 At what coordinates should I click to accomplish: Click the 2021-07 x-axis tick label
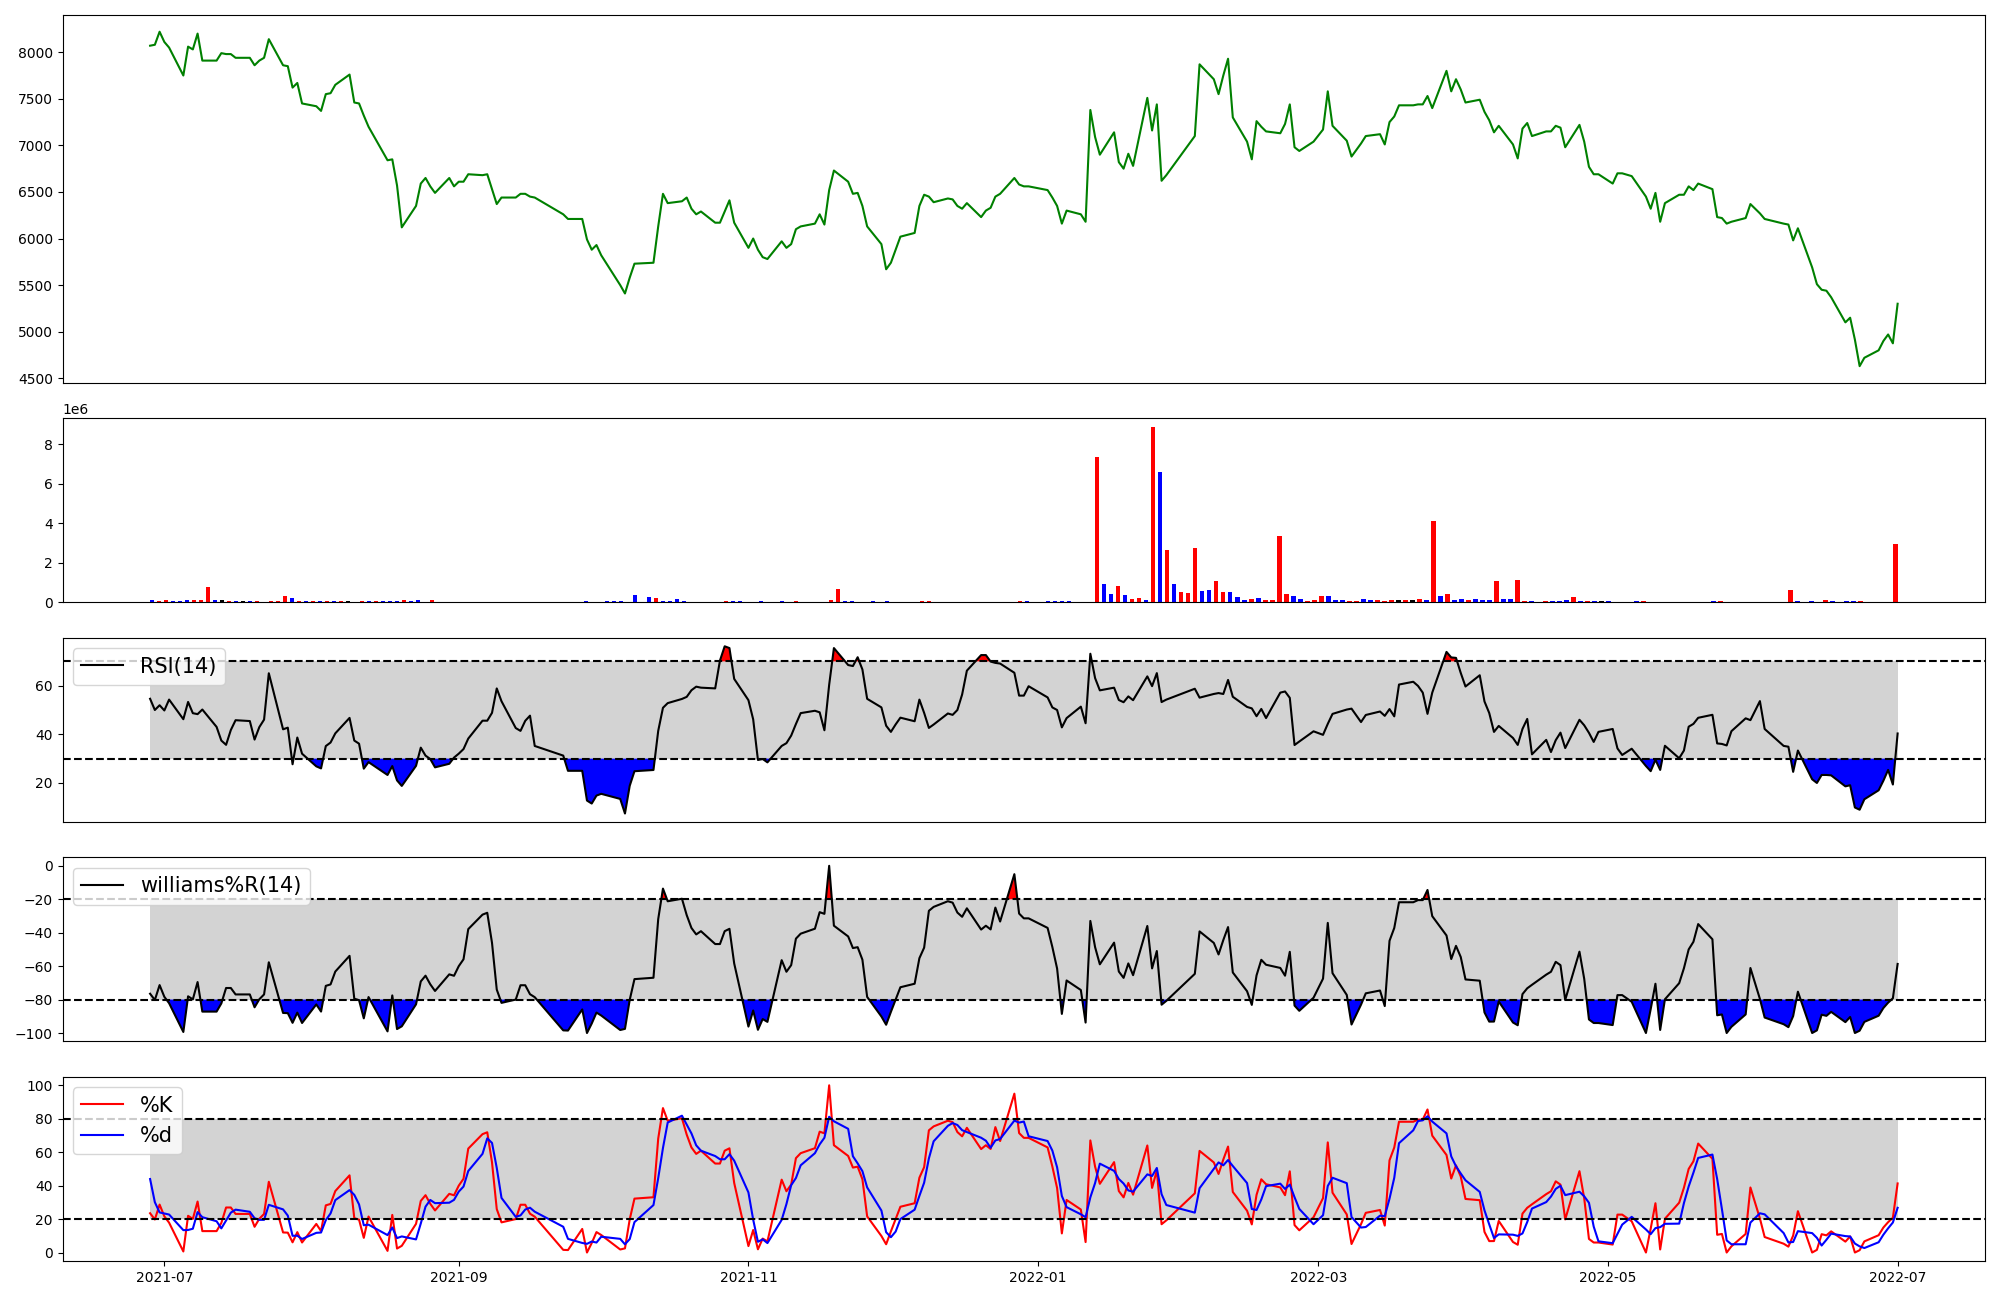coord(164,1277)
